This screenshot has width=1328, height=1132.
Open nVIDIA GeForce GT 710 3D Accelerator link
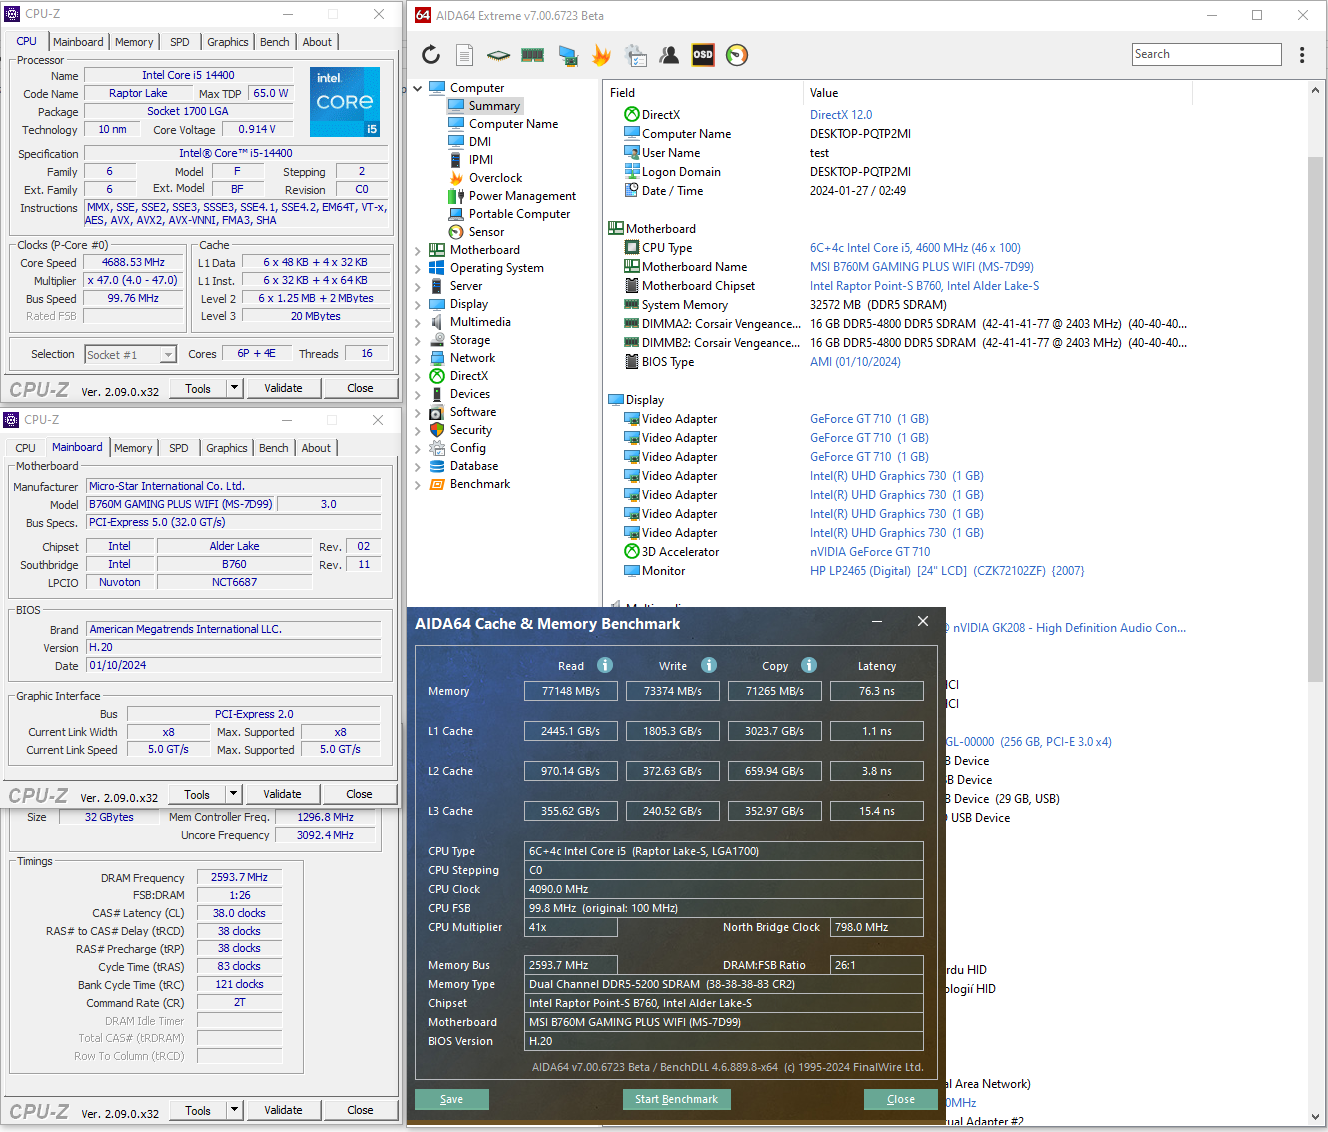click(870, 552)
